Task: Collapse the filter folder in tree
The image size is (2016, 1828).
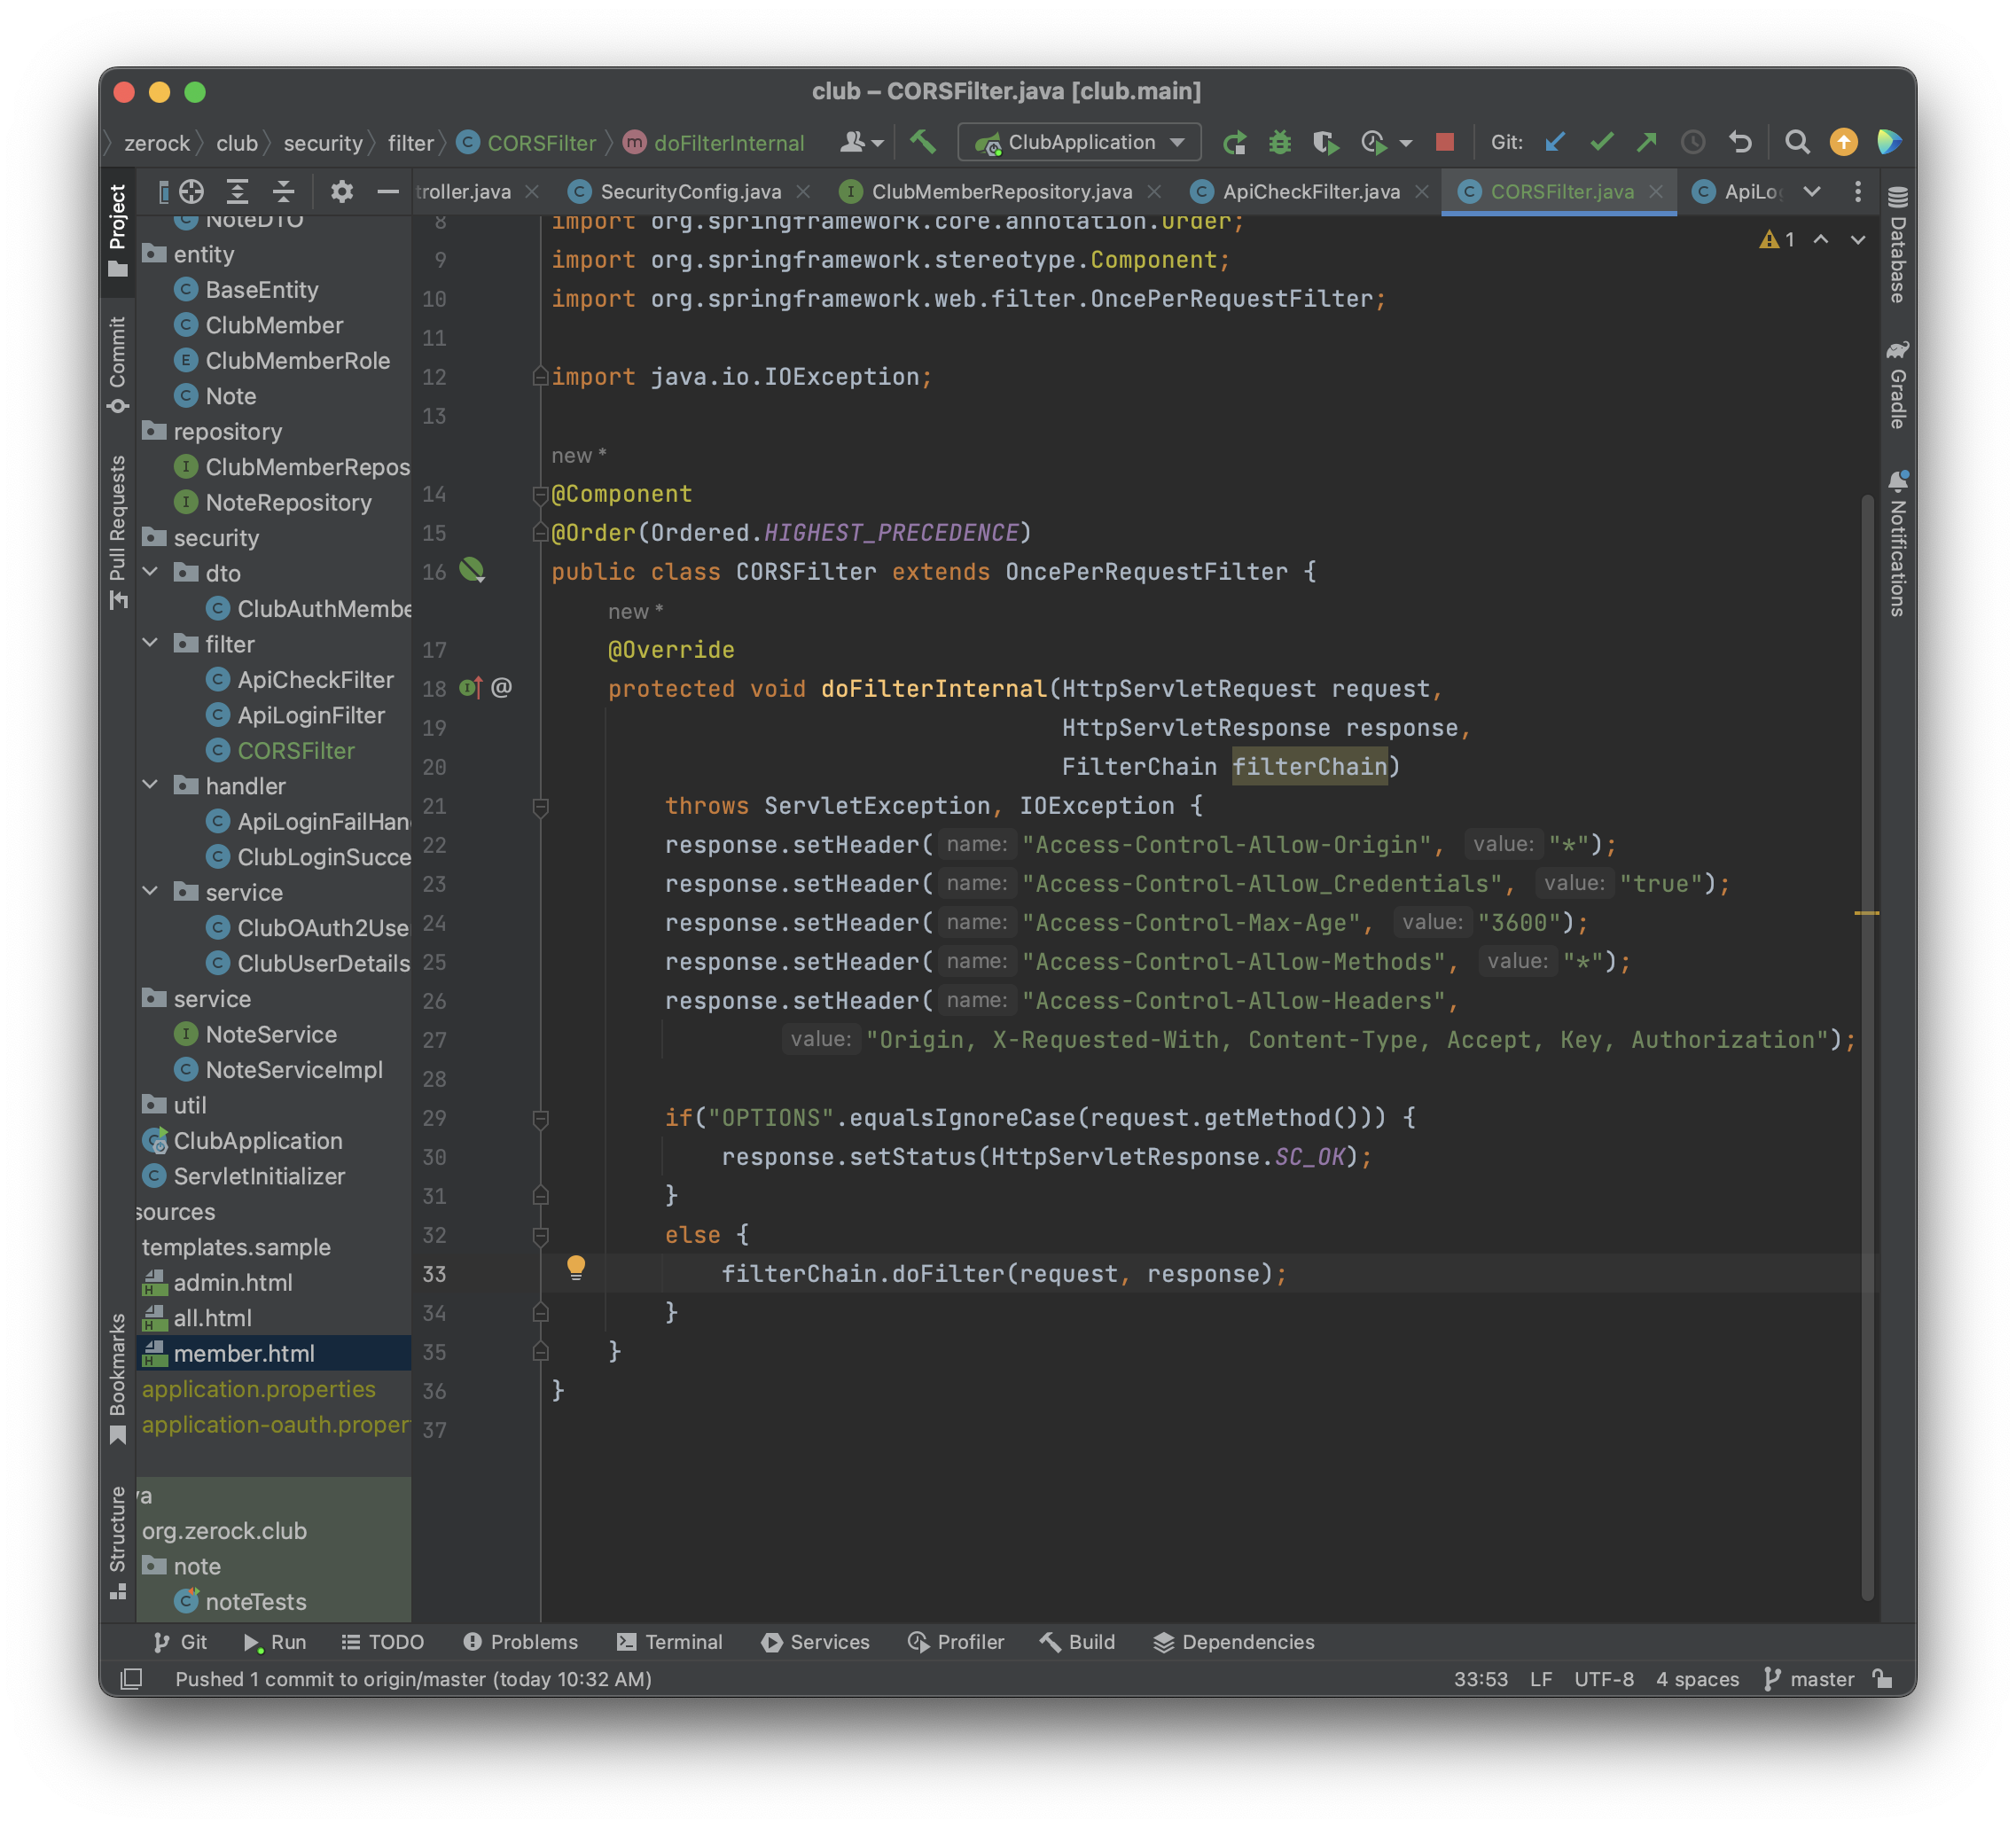Action: point(151,644)
